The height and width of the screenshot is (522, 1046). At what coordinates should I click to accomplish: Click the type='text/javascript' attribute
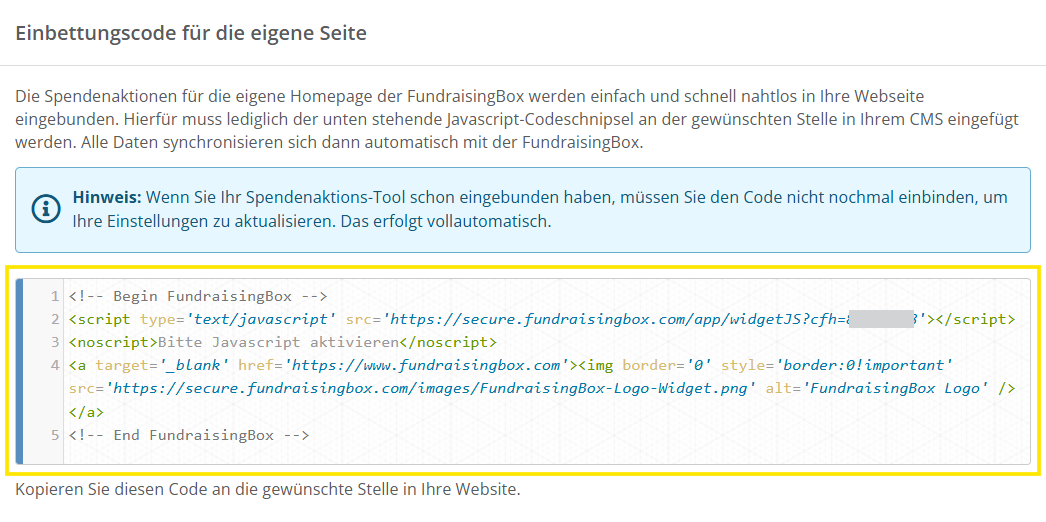238,319
